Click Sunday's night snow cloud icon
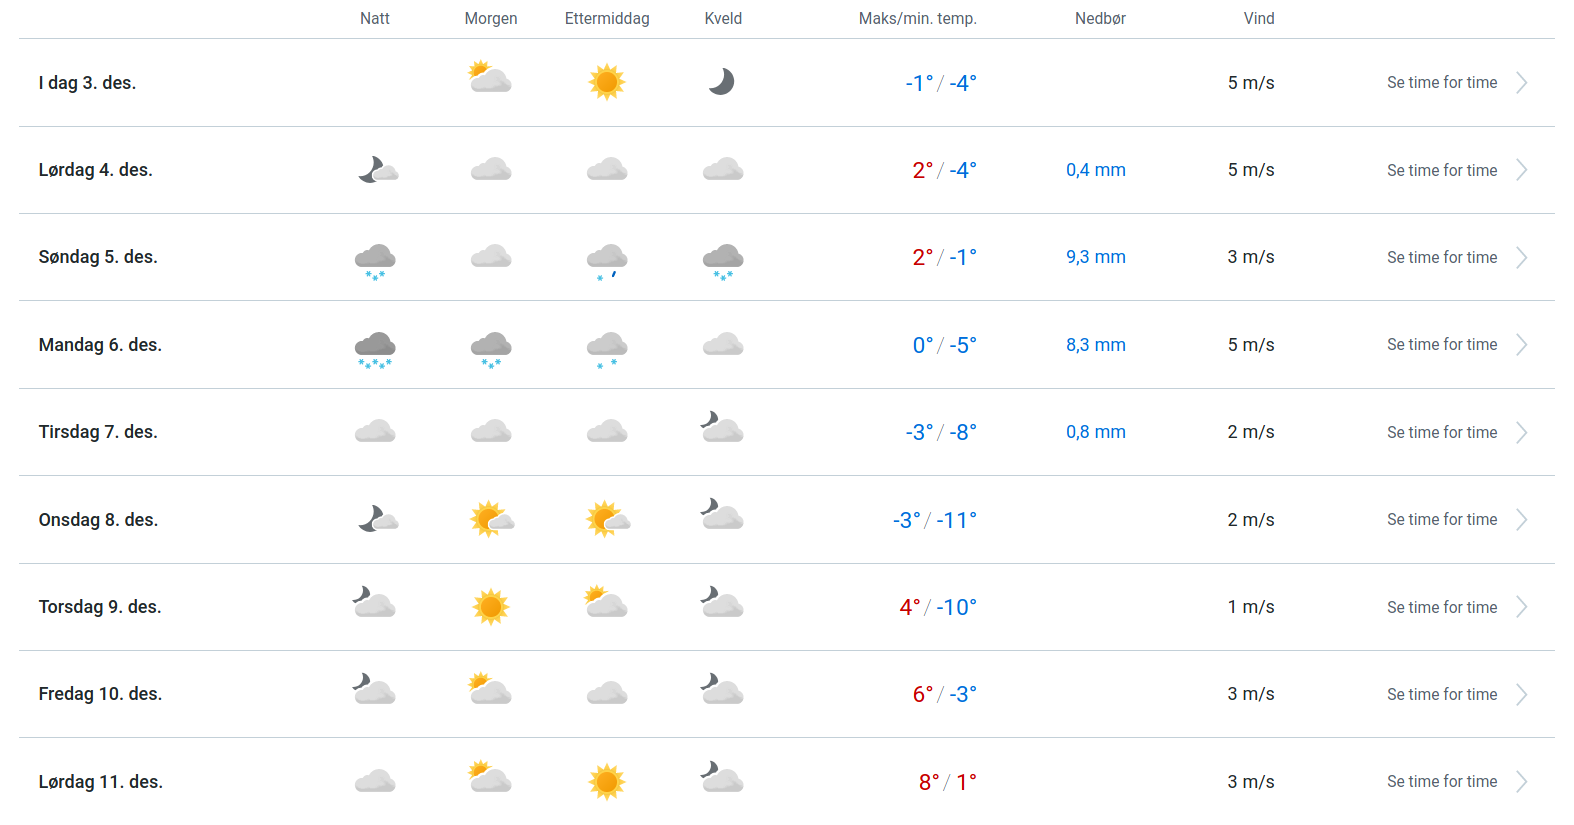The width and height of the screenshot is (1574, 825). (375, 260)
